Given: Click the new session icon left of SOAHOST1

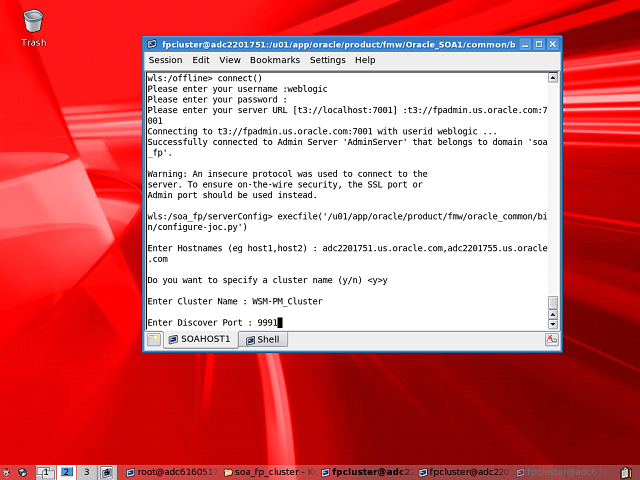Looking at the screenshot, I should point(154,339).
